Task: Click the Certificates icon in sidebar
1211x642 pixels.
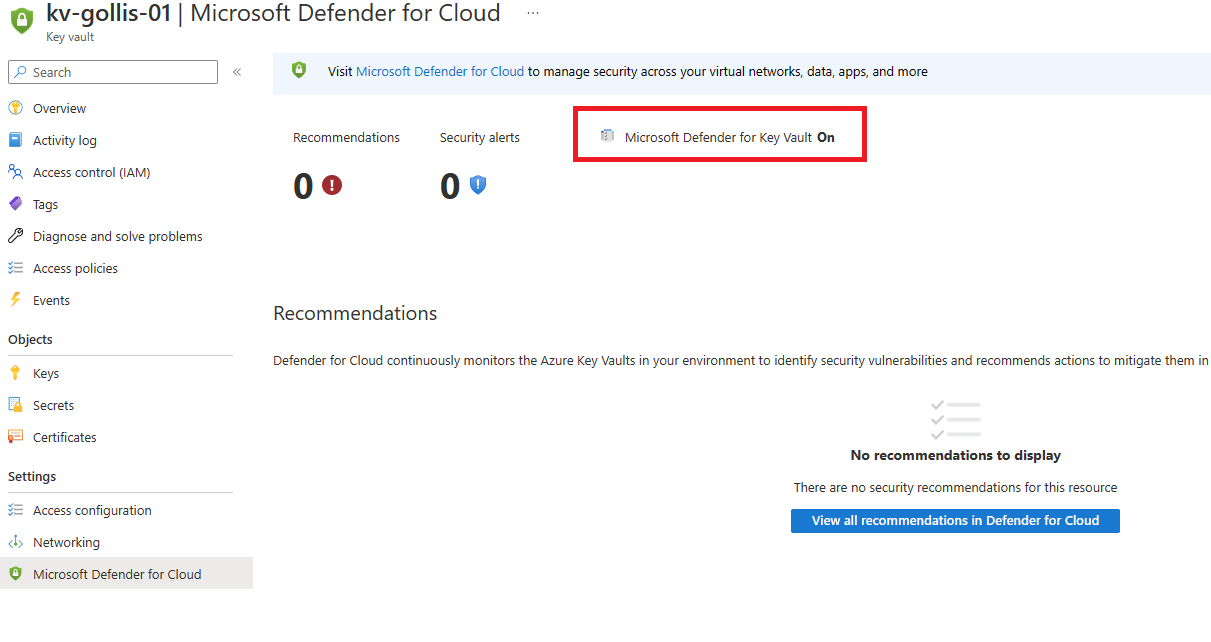Action: (15, 437)
